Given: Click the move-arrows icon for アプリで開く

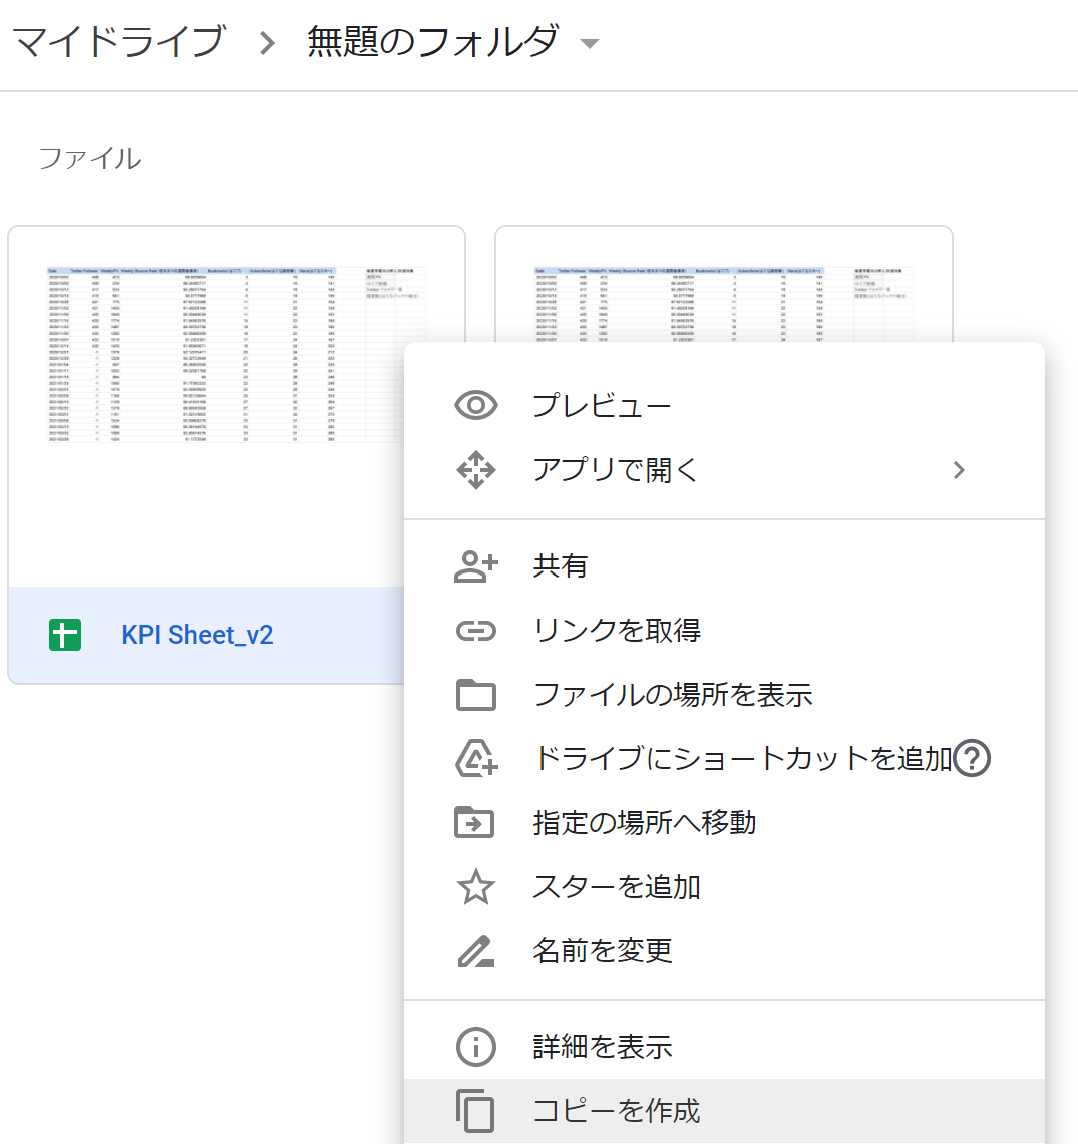Looking at the screenshot, I should coord(476,469).
